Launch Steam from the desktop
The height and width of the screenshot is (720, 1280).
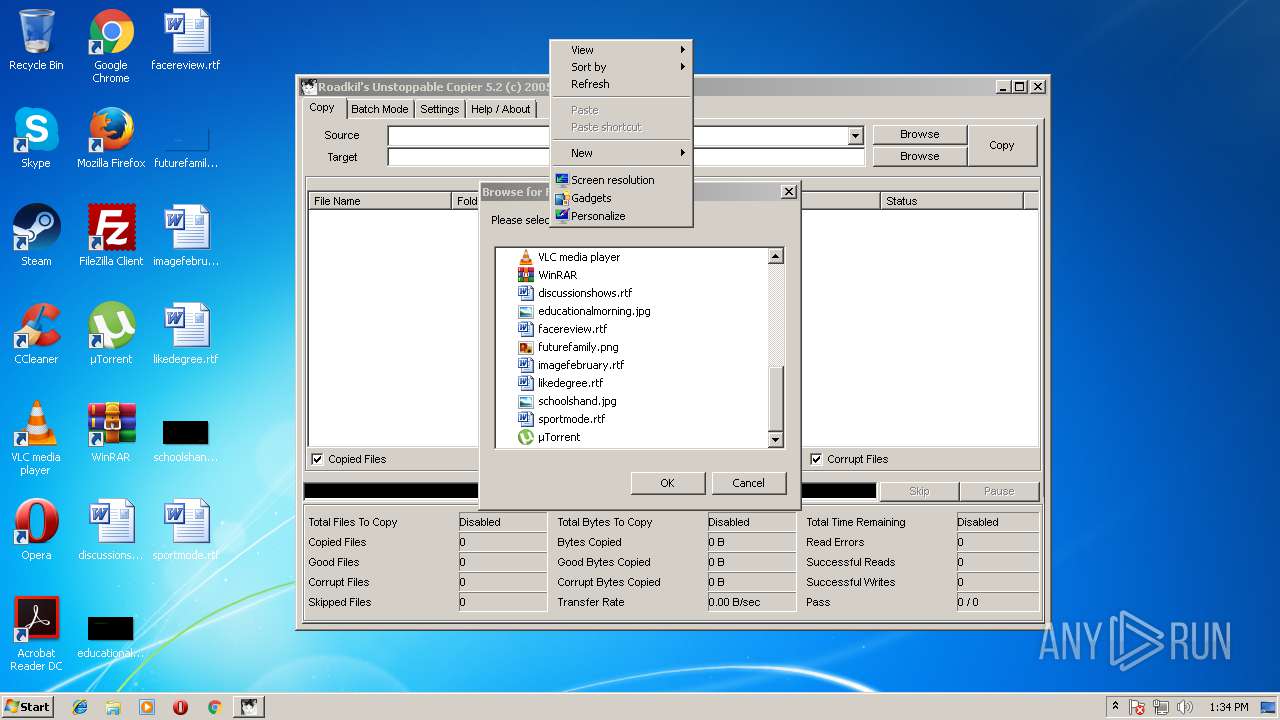(x=36, y=236)
